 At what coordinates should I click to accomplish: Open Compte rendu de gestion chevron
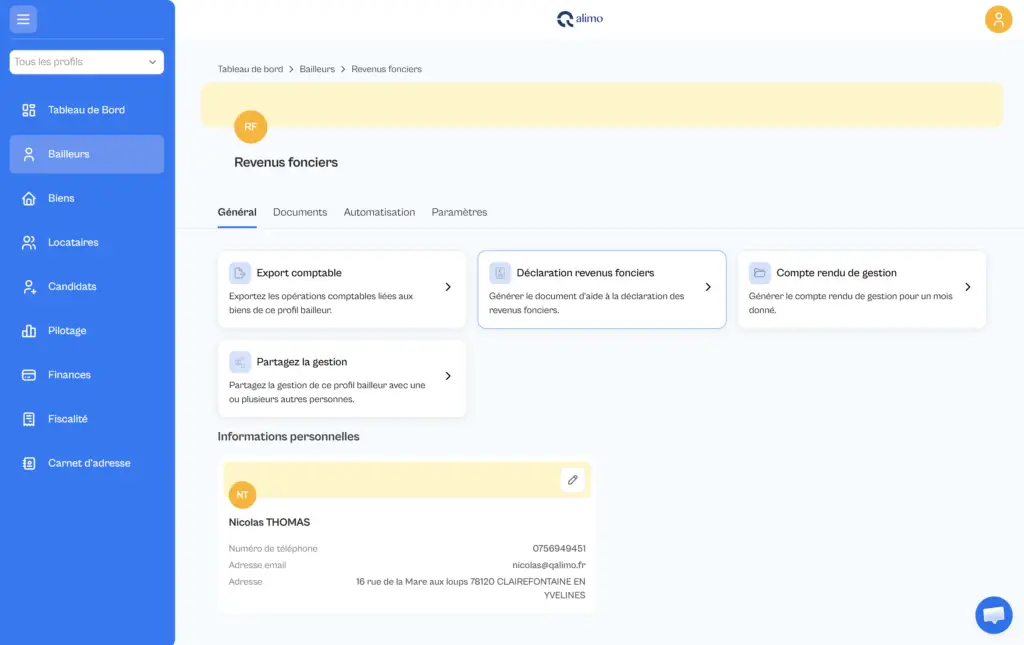tap(968, 287)
